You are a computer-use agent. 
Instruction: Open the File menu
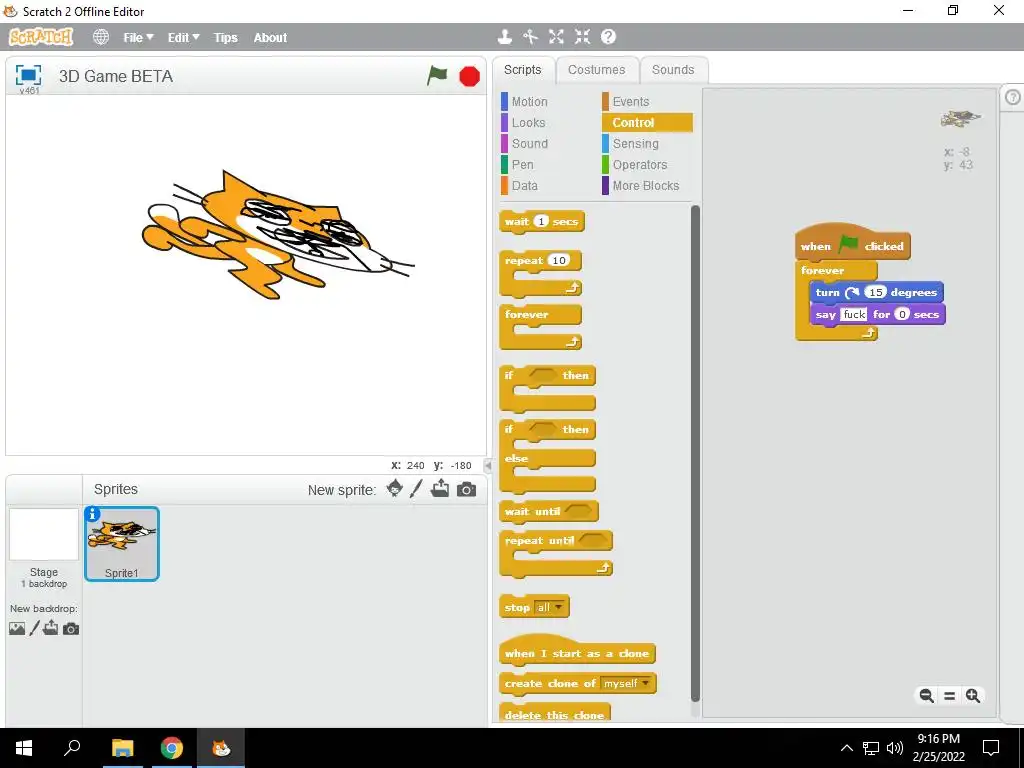[x=138, y=38]
